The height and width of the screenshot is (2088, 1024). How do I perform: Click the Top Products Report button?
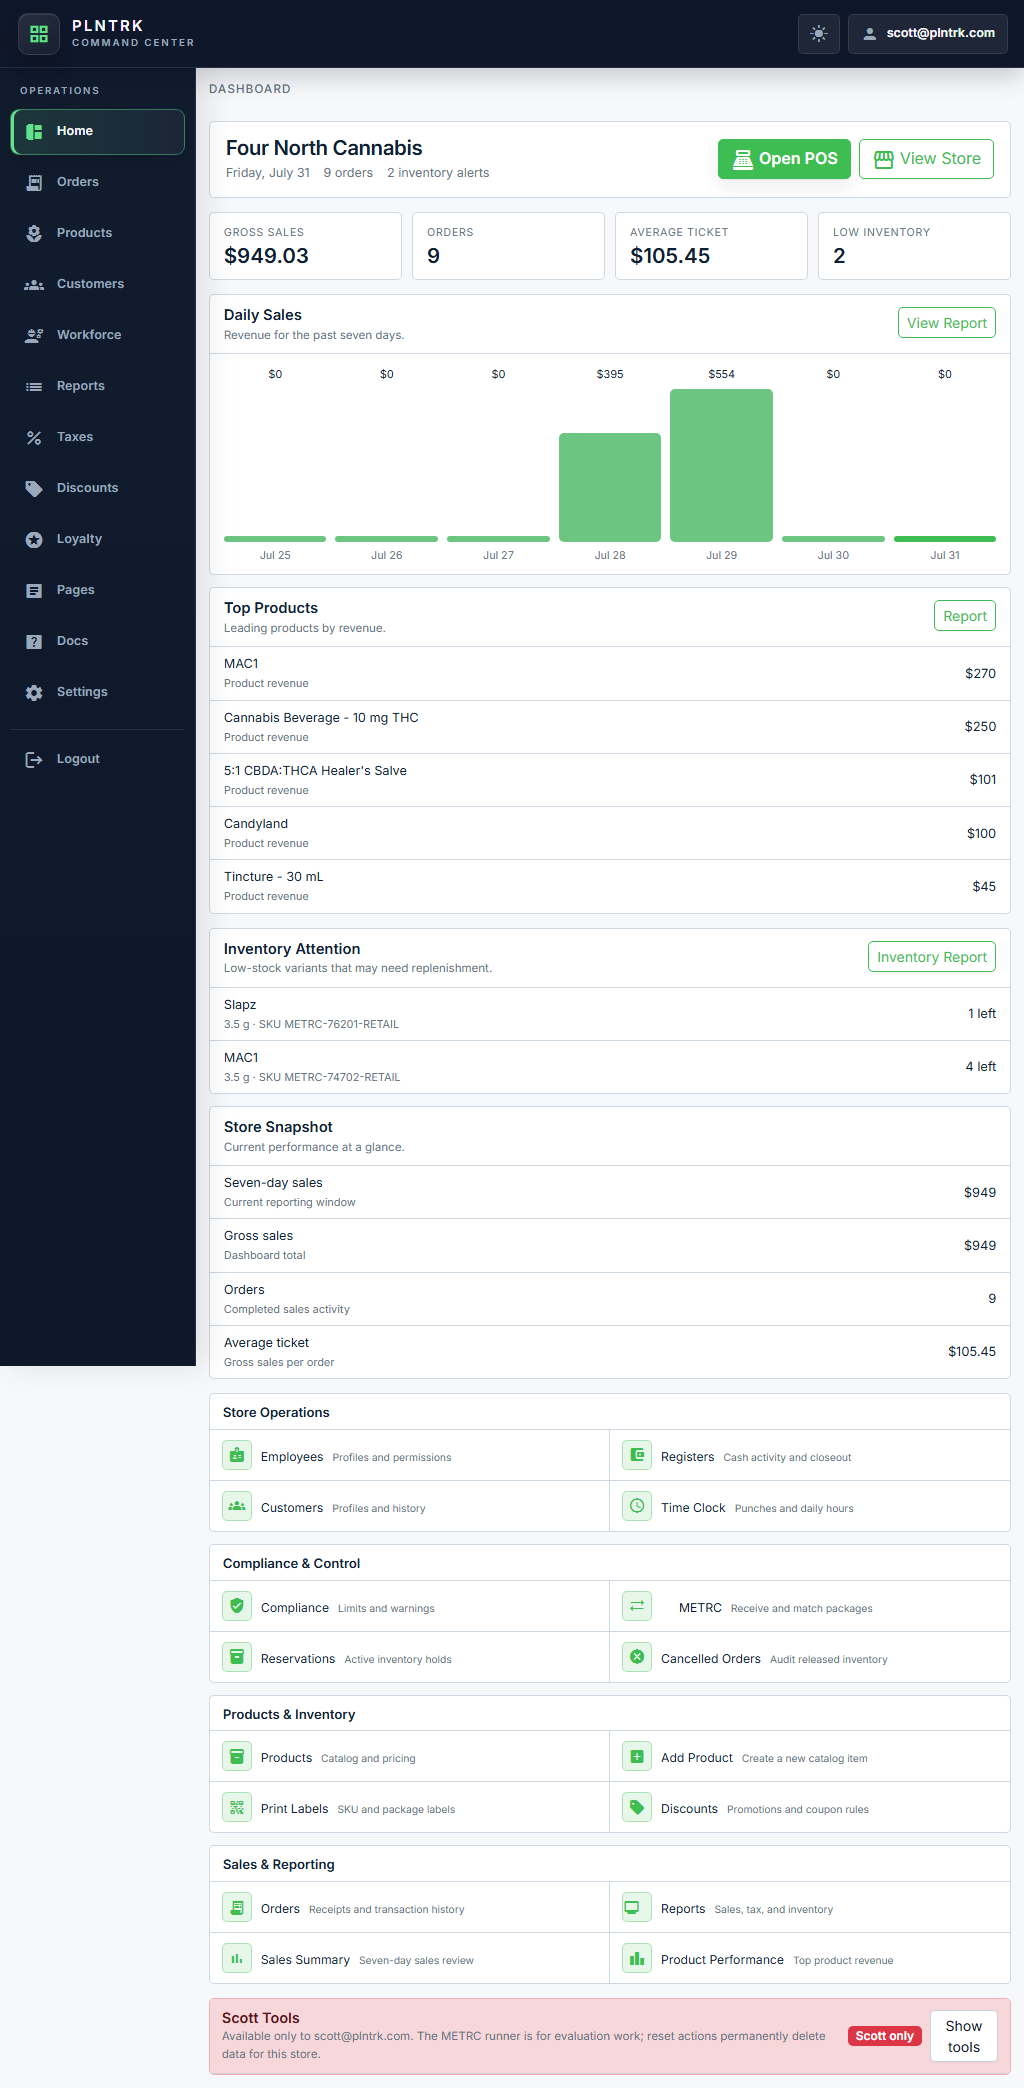pyautogui.click(x=964, y=616)
